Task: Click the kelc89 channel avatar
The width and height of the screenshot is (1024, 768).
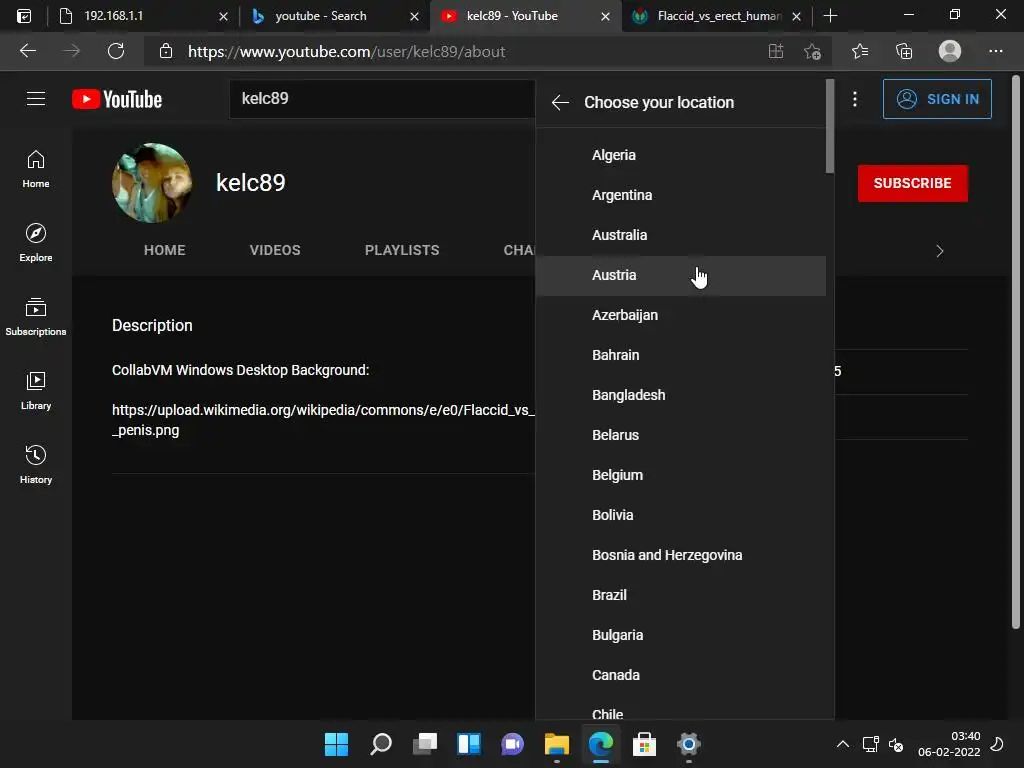Action: coord(152,183)
